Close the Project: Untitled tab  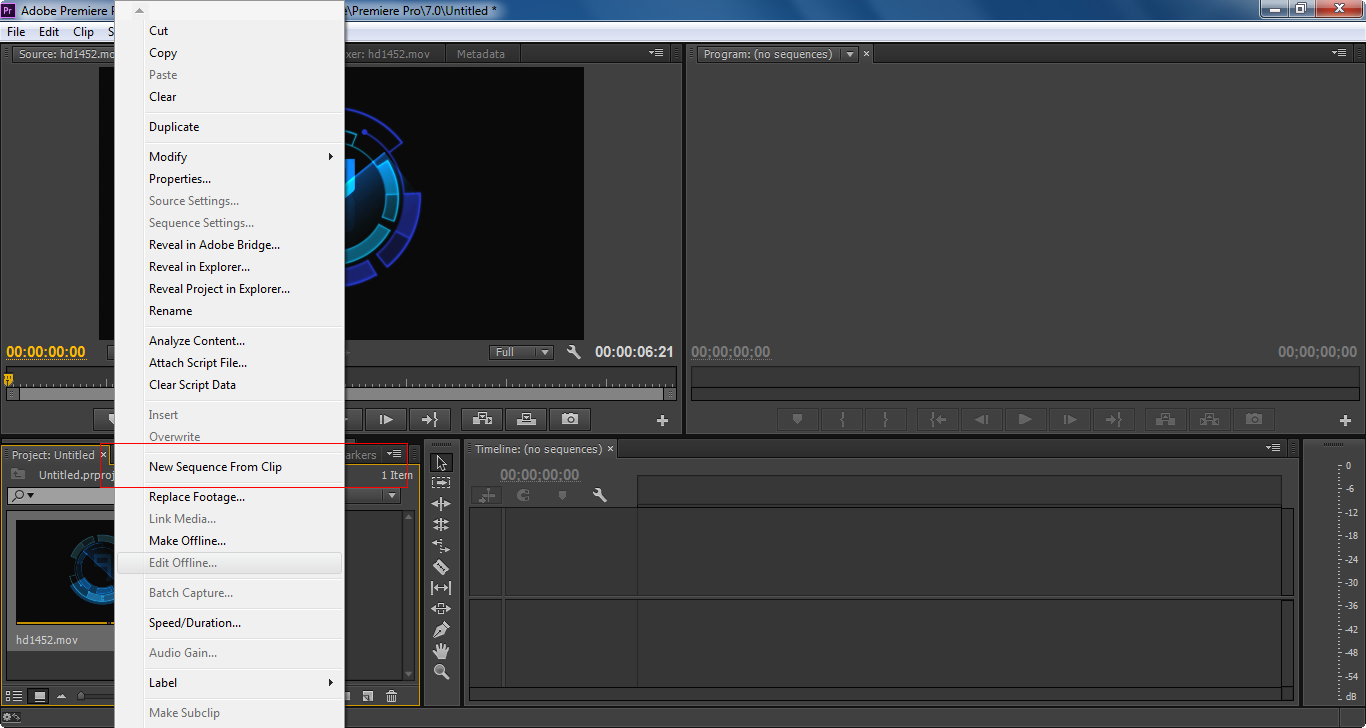click(x=104, y=455)
